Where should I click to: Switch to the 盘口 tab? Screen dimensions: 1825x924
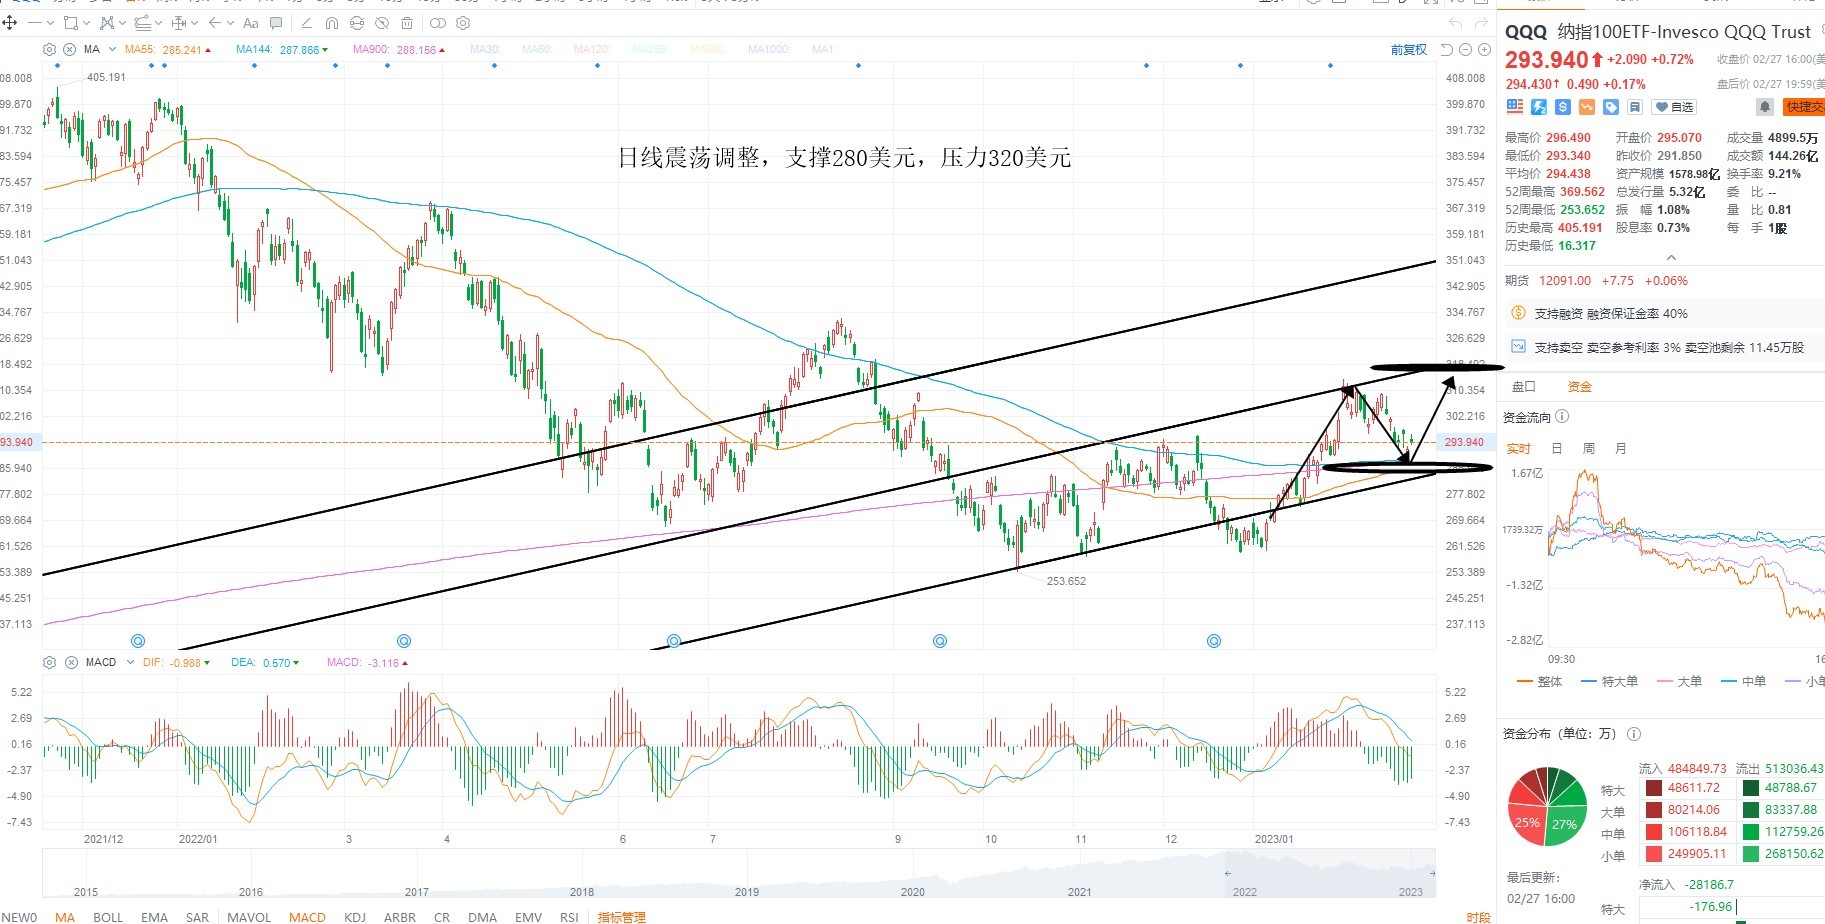point(1523,387)
